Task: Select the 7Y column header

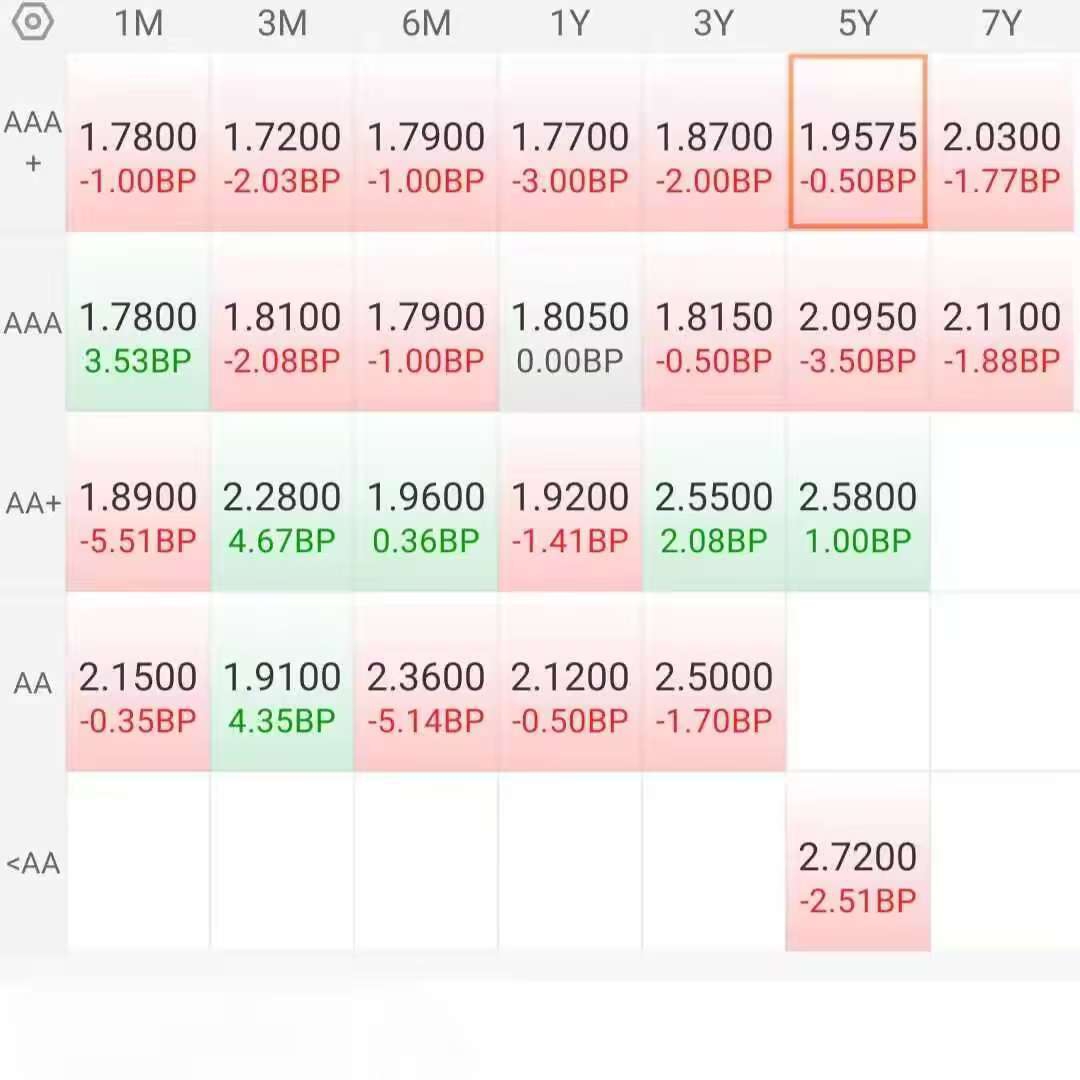Action: (1001, 23)
